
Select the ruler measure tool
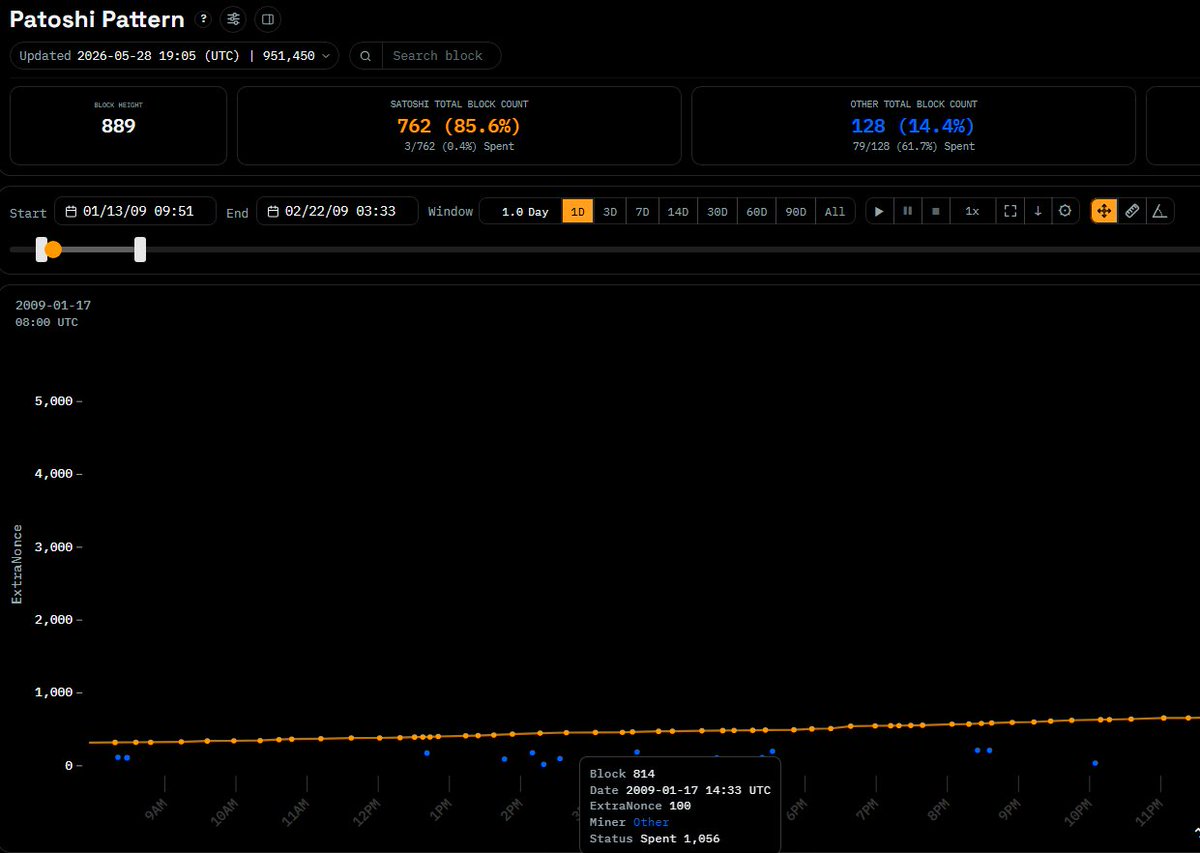(1132, 211)
